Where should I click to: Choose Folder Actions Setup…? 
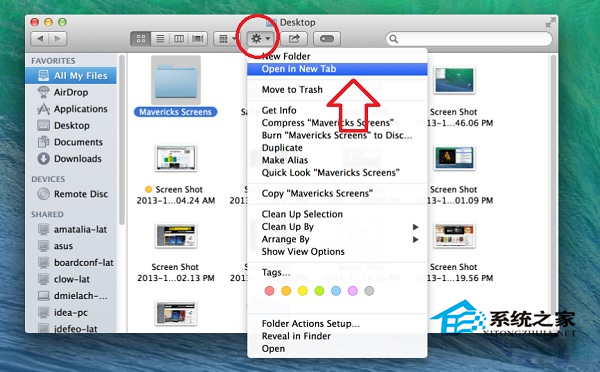click(x=337, y=324)
